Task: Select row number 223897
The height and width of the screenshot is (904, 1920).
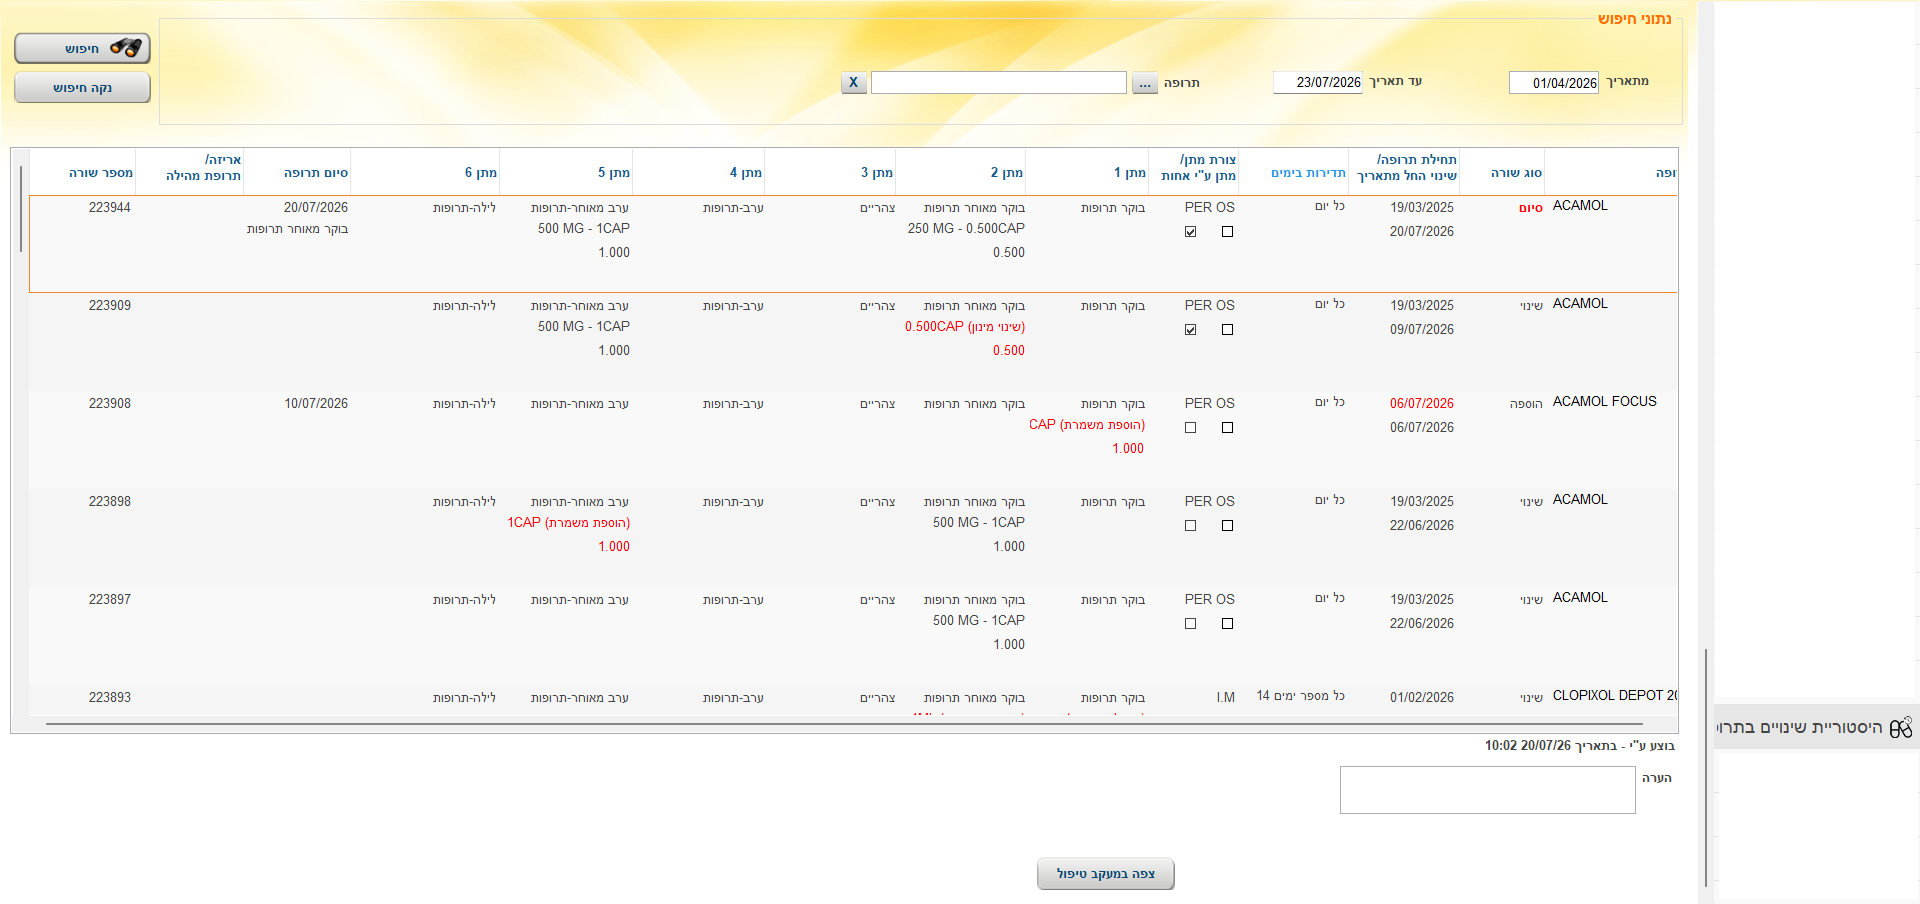Action: tap(110, 600)
